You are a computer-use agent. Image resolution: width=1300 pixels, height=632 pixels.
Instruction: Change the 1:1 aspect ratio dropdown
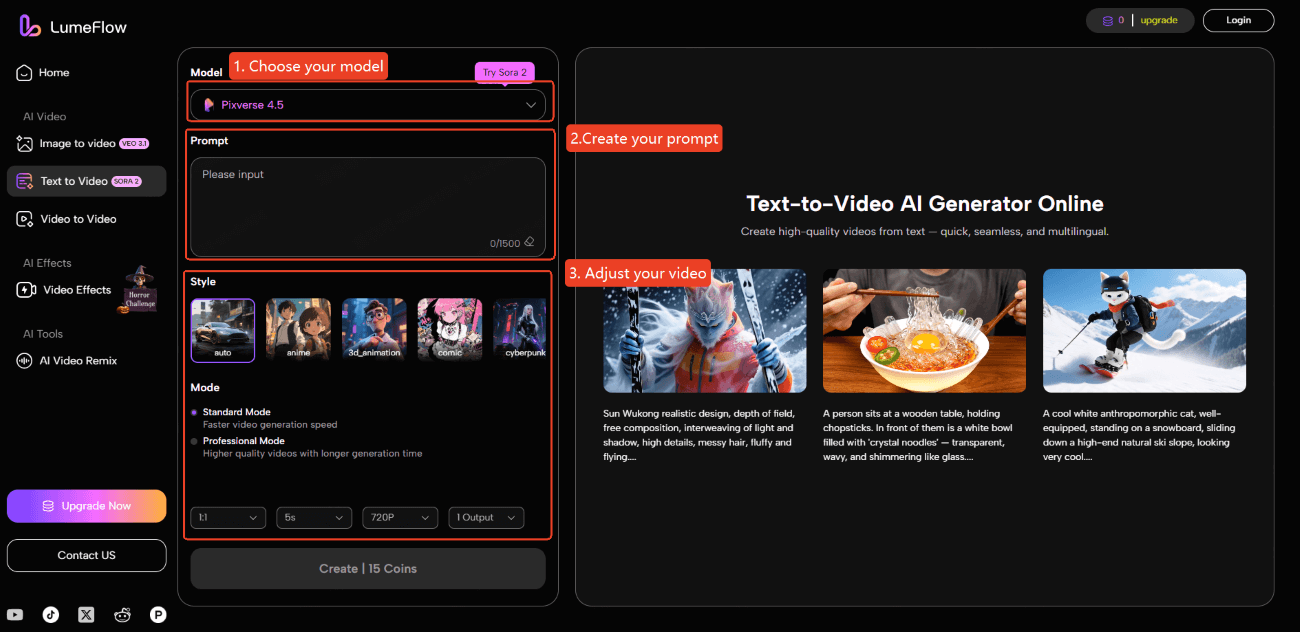point(228,517)
